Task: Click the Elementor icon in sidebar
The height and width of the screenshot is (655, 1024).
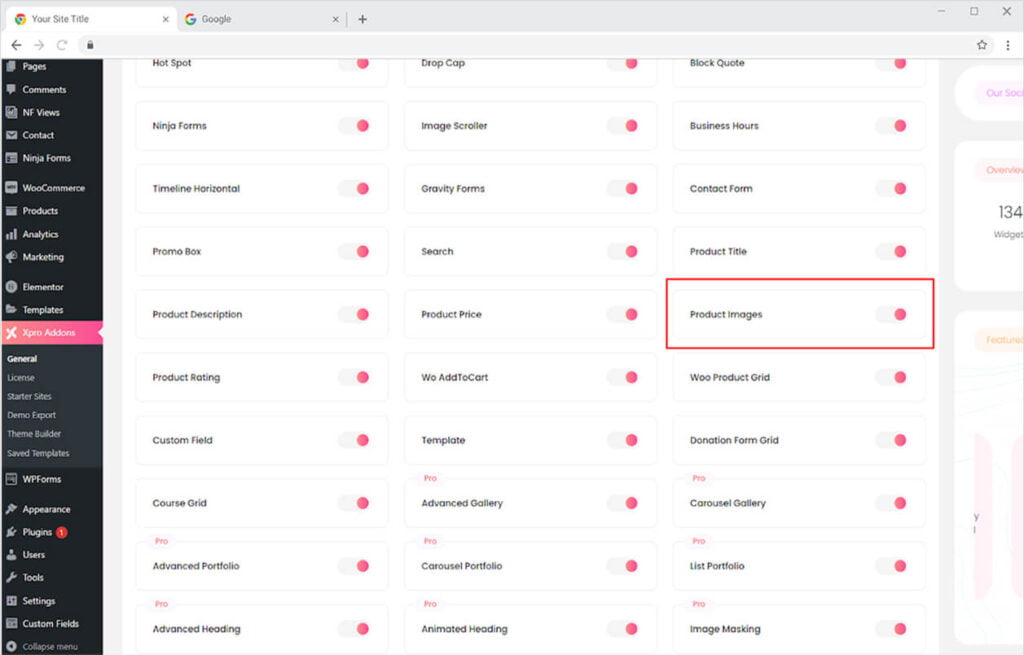Action: [12, 287]
